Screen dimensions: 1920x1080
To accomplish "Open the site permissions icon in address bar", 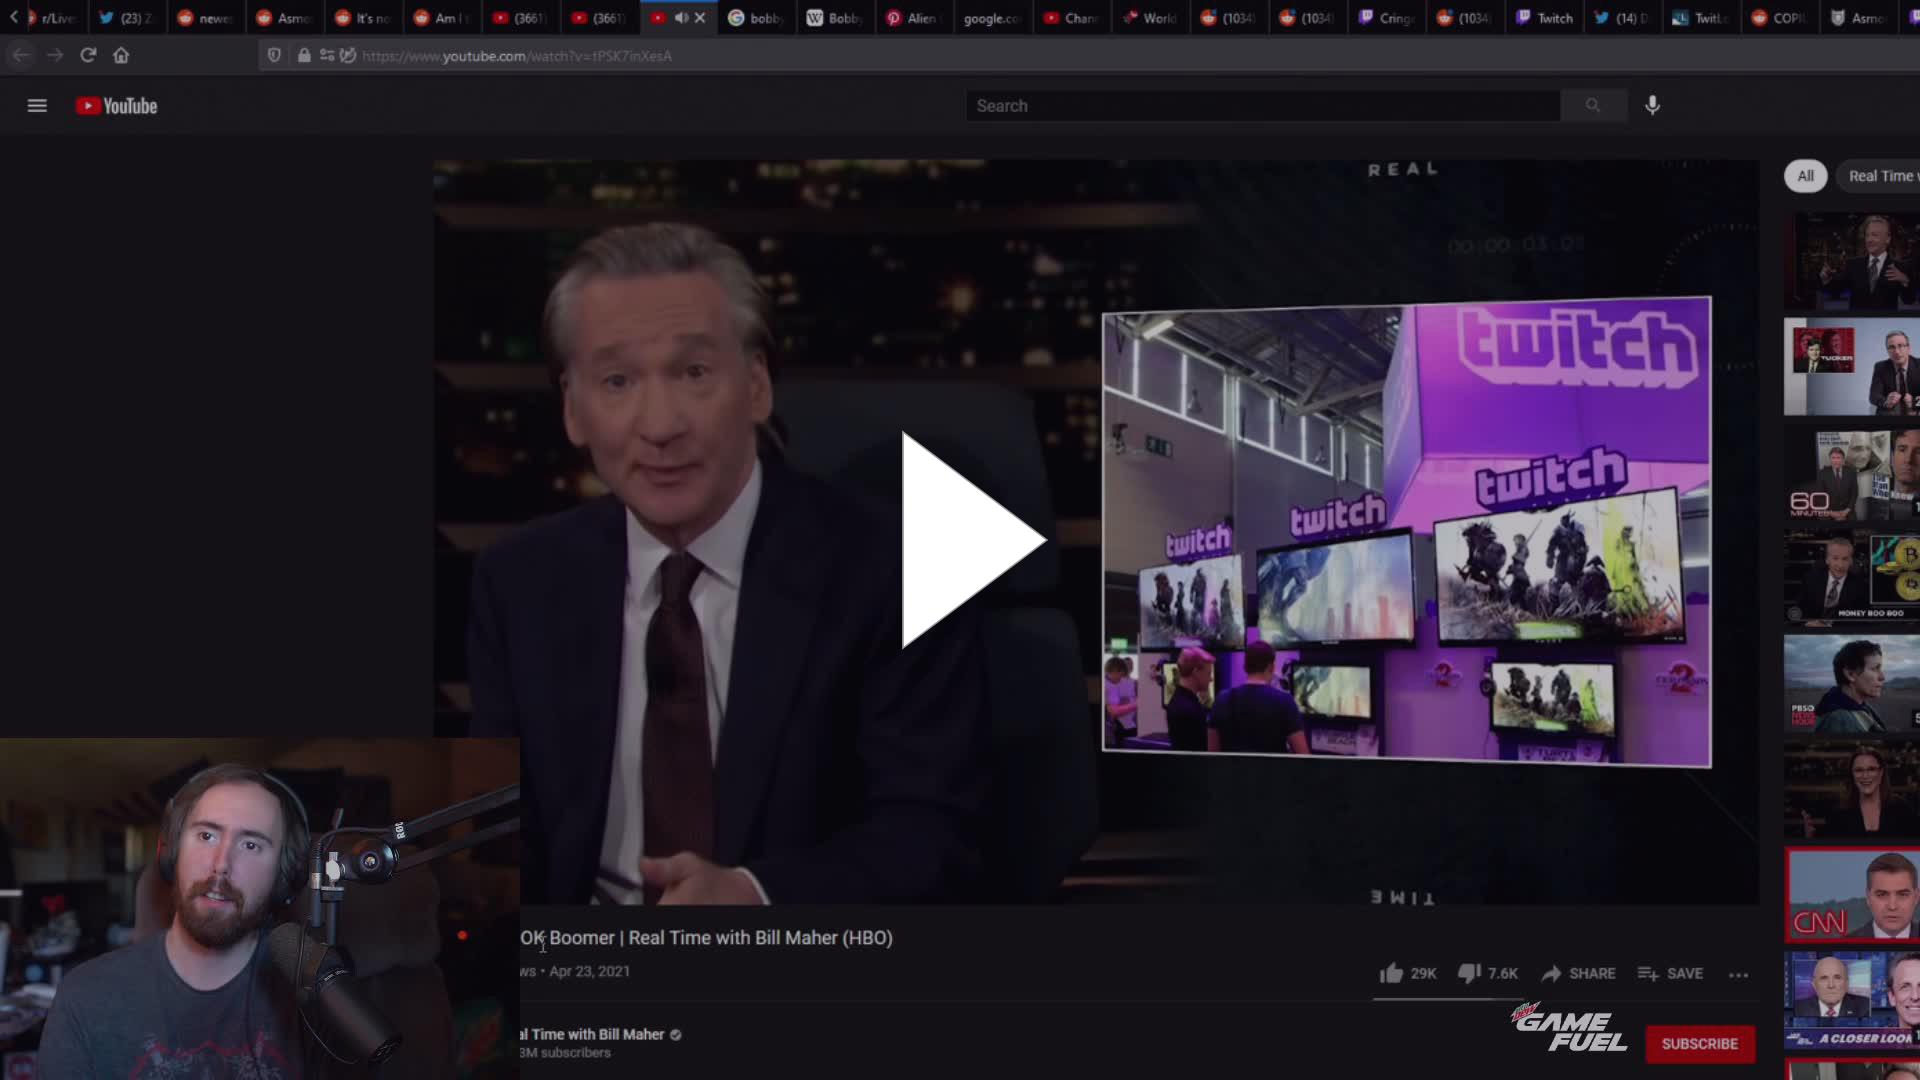I will coord(327,55).
